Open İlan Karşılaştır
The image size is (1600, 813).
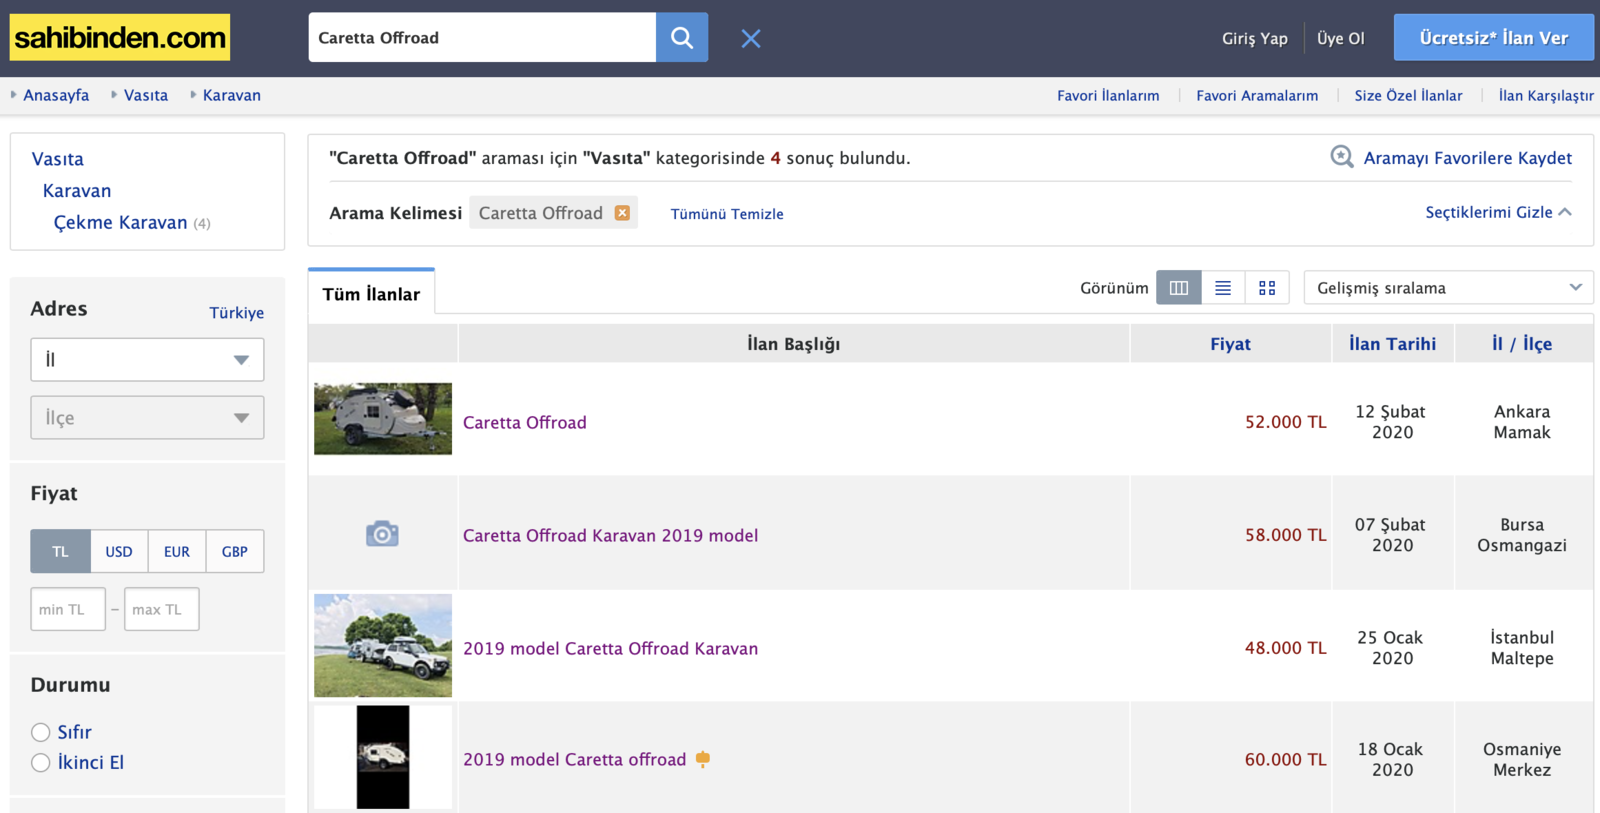click(x=1546, y=96)
